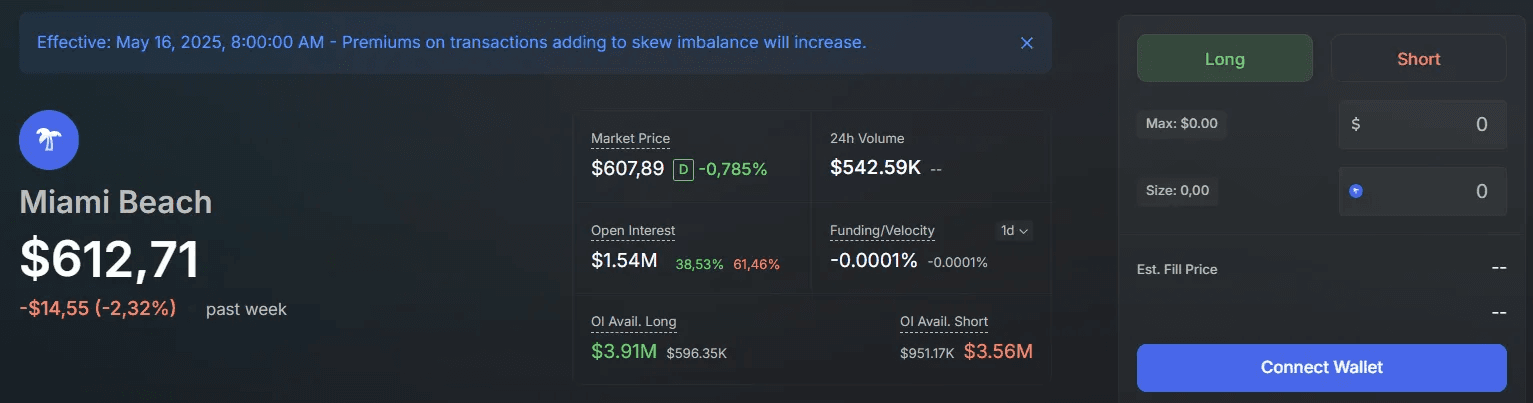Click the Funding/Velocity underlined label
The width and height of the screenshot is (1533, 403).
click(x=882, y=231)
